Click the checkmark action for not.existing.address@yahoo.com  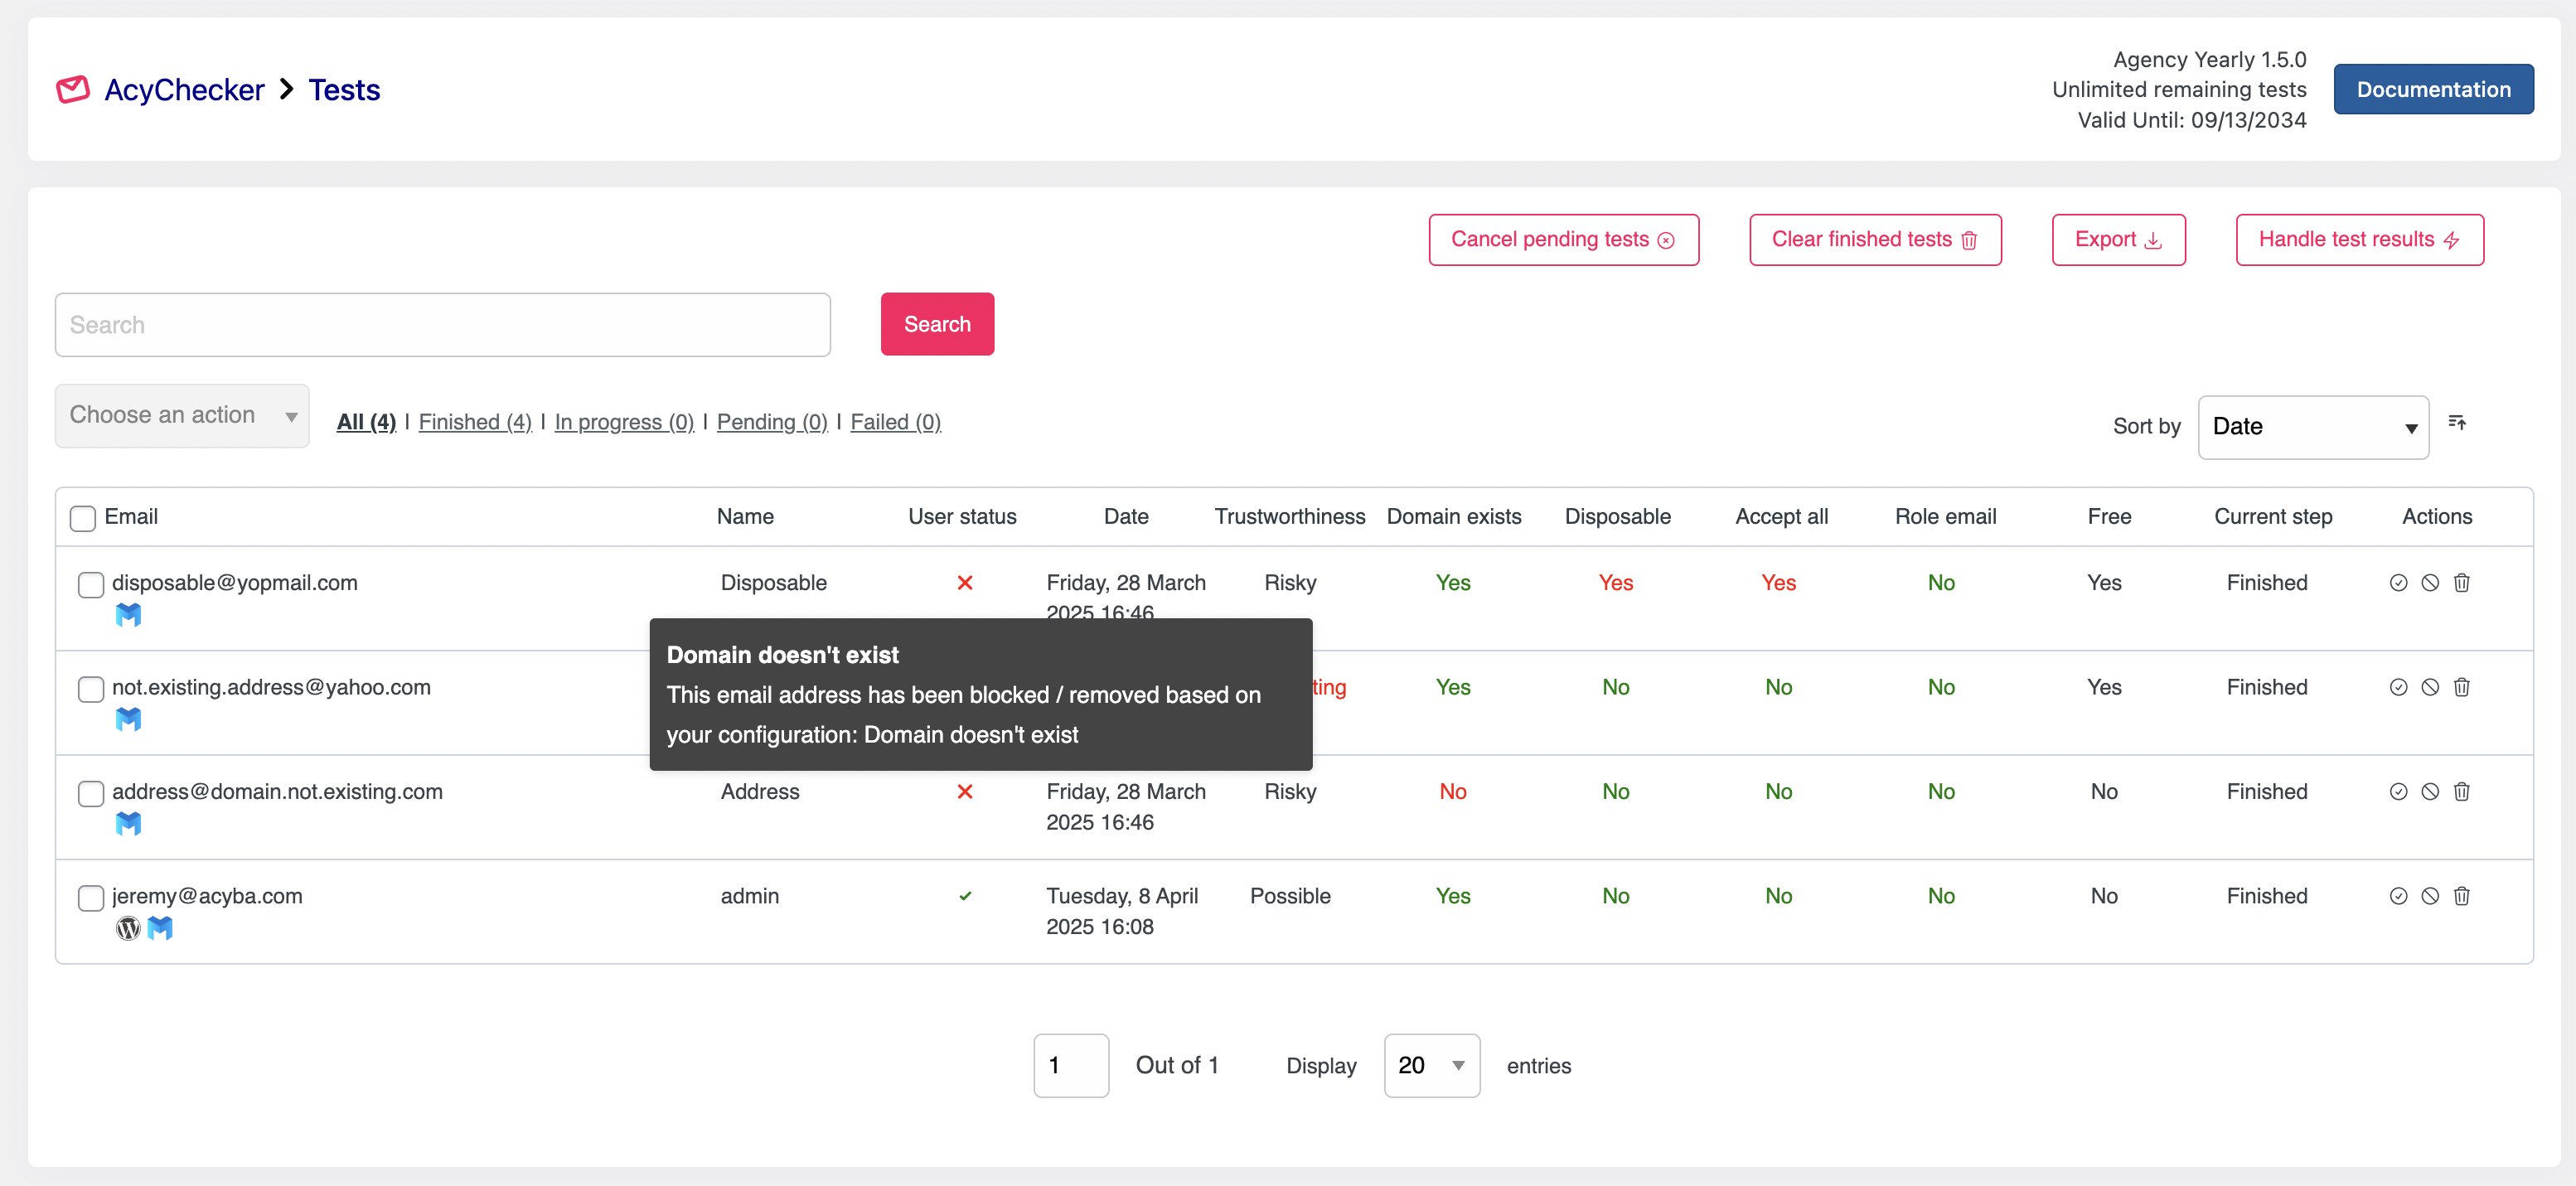click(2398, 687)
